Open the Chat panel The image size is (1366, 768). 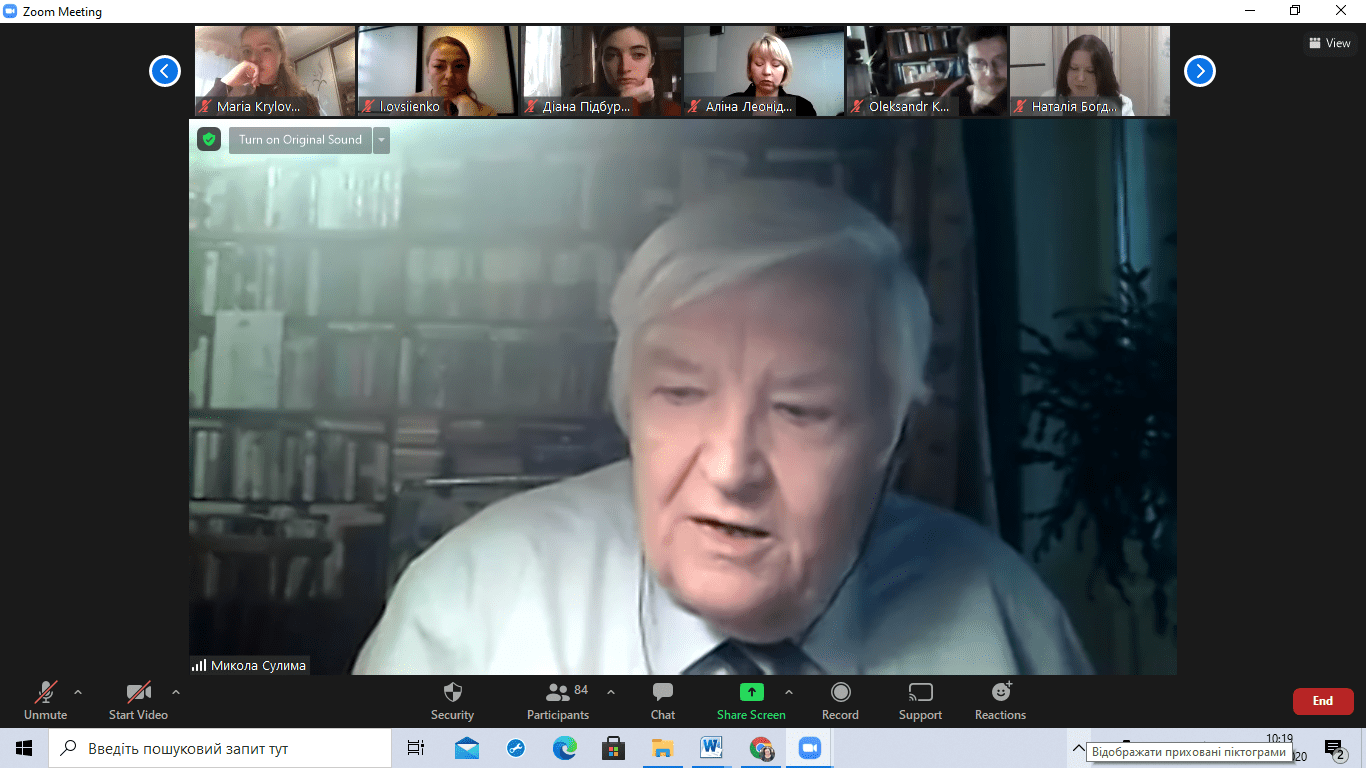(662, 693)
